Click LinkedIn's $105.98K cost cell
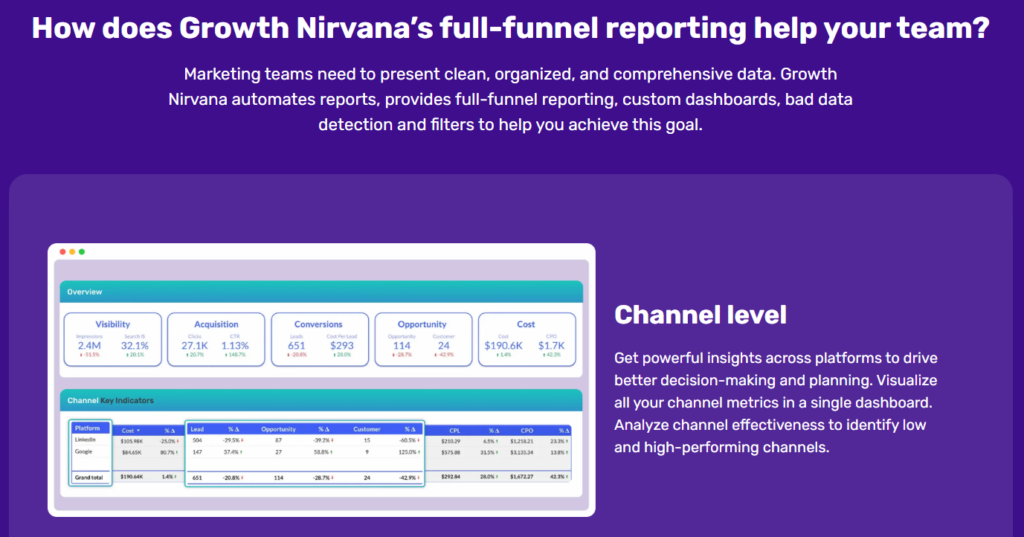Image resolution: width=1024 pixels, height=537 pixels. tap(132, 442)
